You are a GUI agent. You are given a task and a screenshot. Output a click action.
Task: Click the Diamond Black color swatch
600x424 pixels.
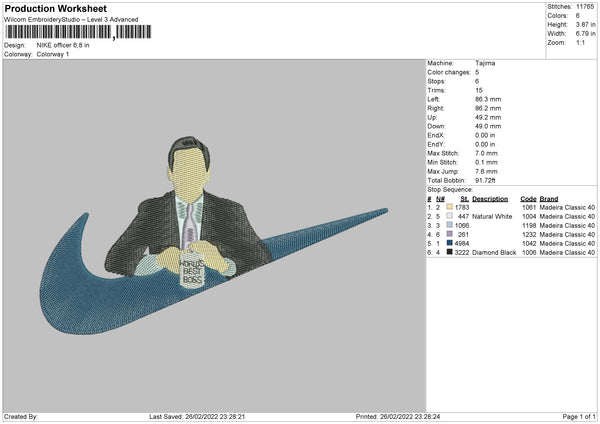450,252
